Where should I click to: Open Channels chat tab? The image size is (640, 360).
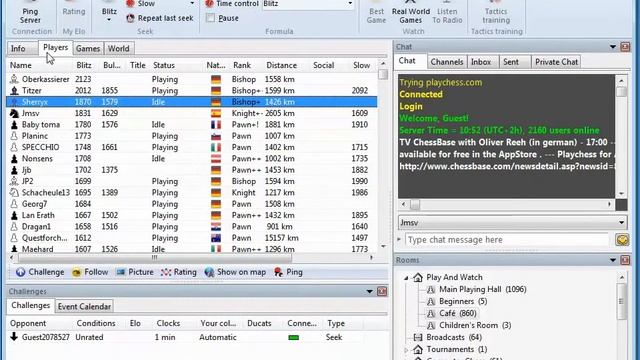pos(447,62)
